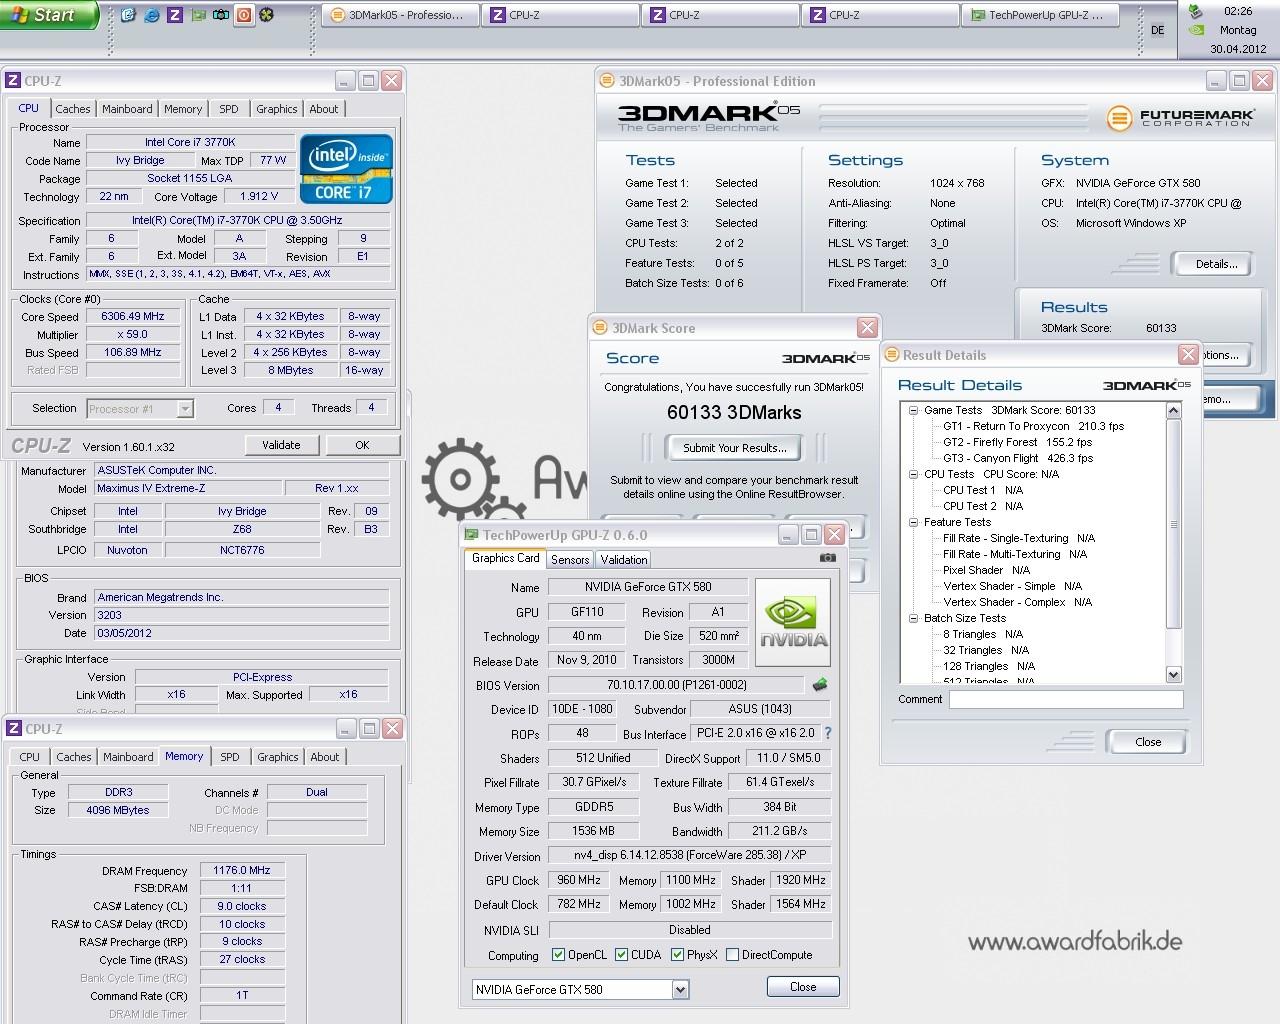The image size is (1280, 1024).
Task: Launch CPU-Z from quick launch bar
Action: click(x=175, y=15)
